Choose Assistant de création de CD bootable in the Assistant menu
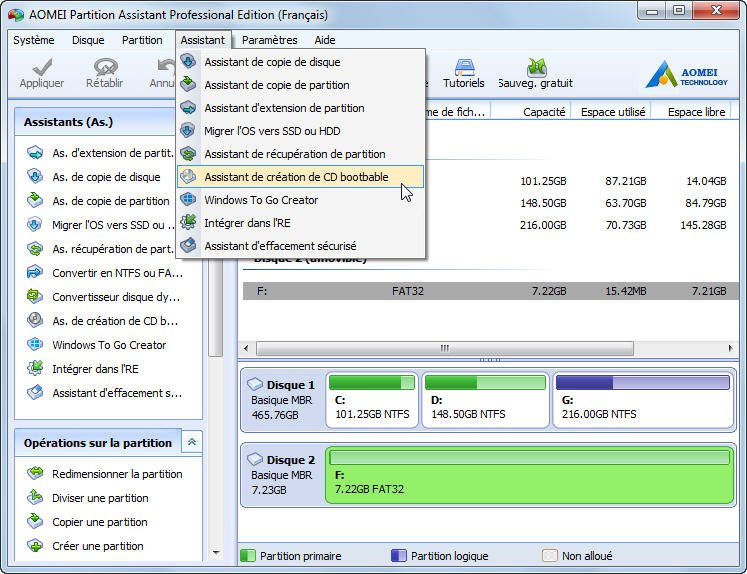 tap(301, 177)
